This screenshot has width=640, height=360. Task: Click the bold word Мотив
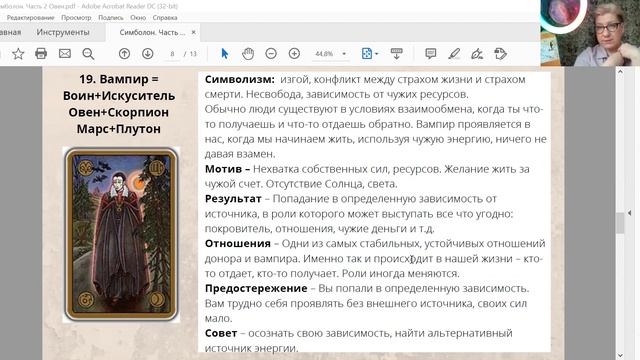click(x=223, y=169)
